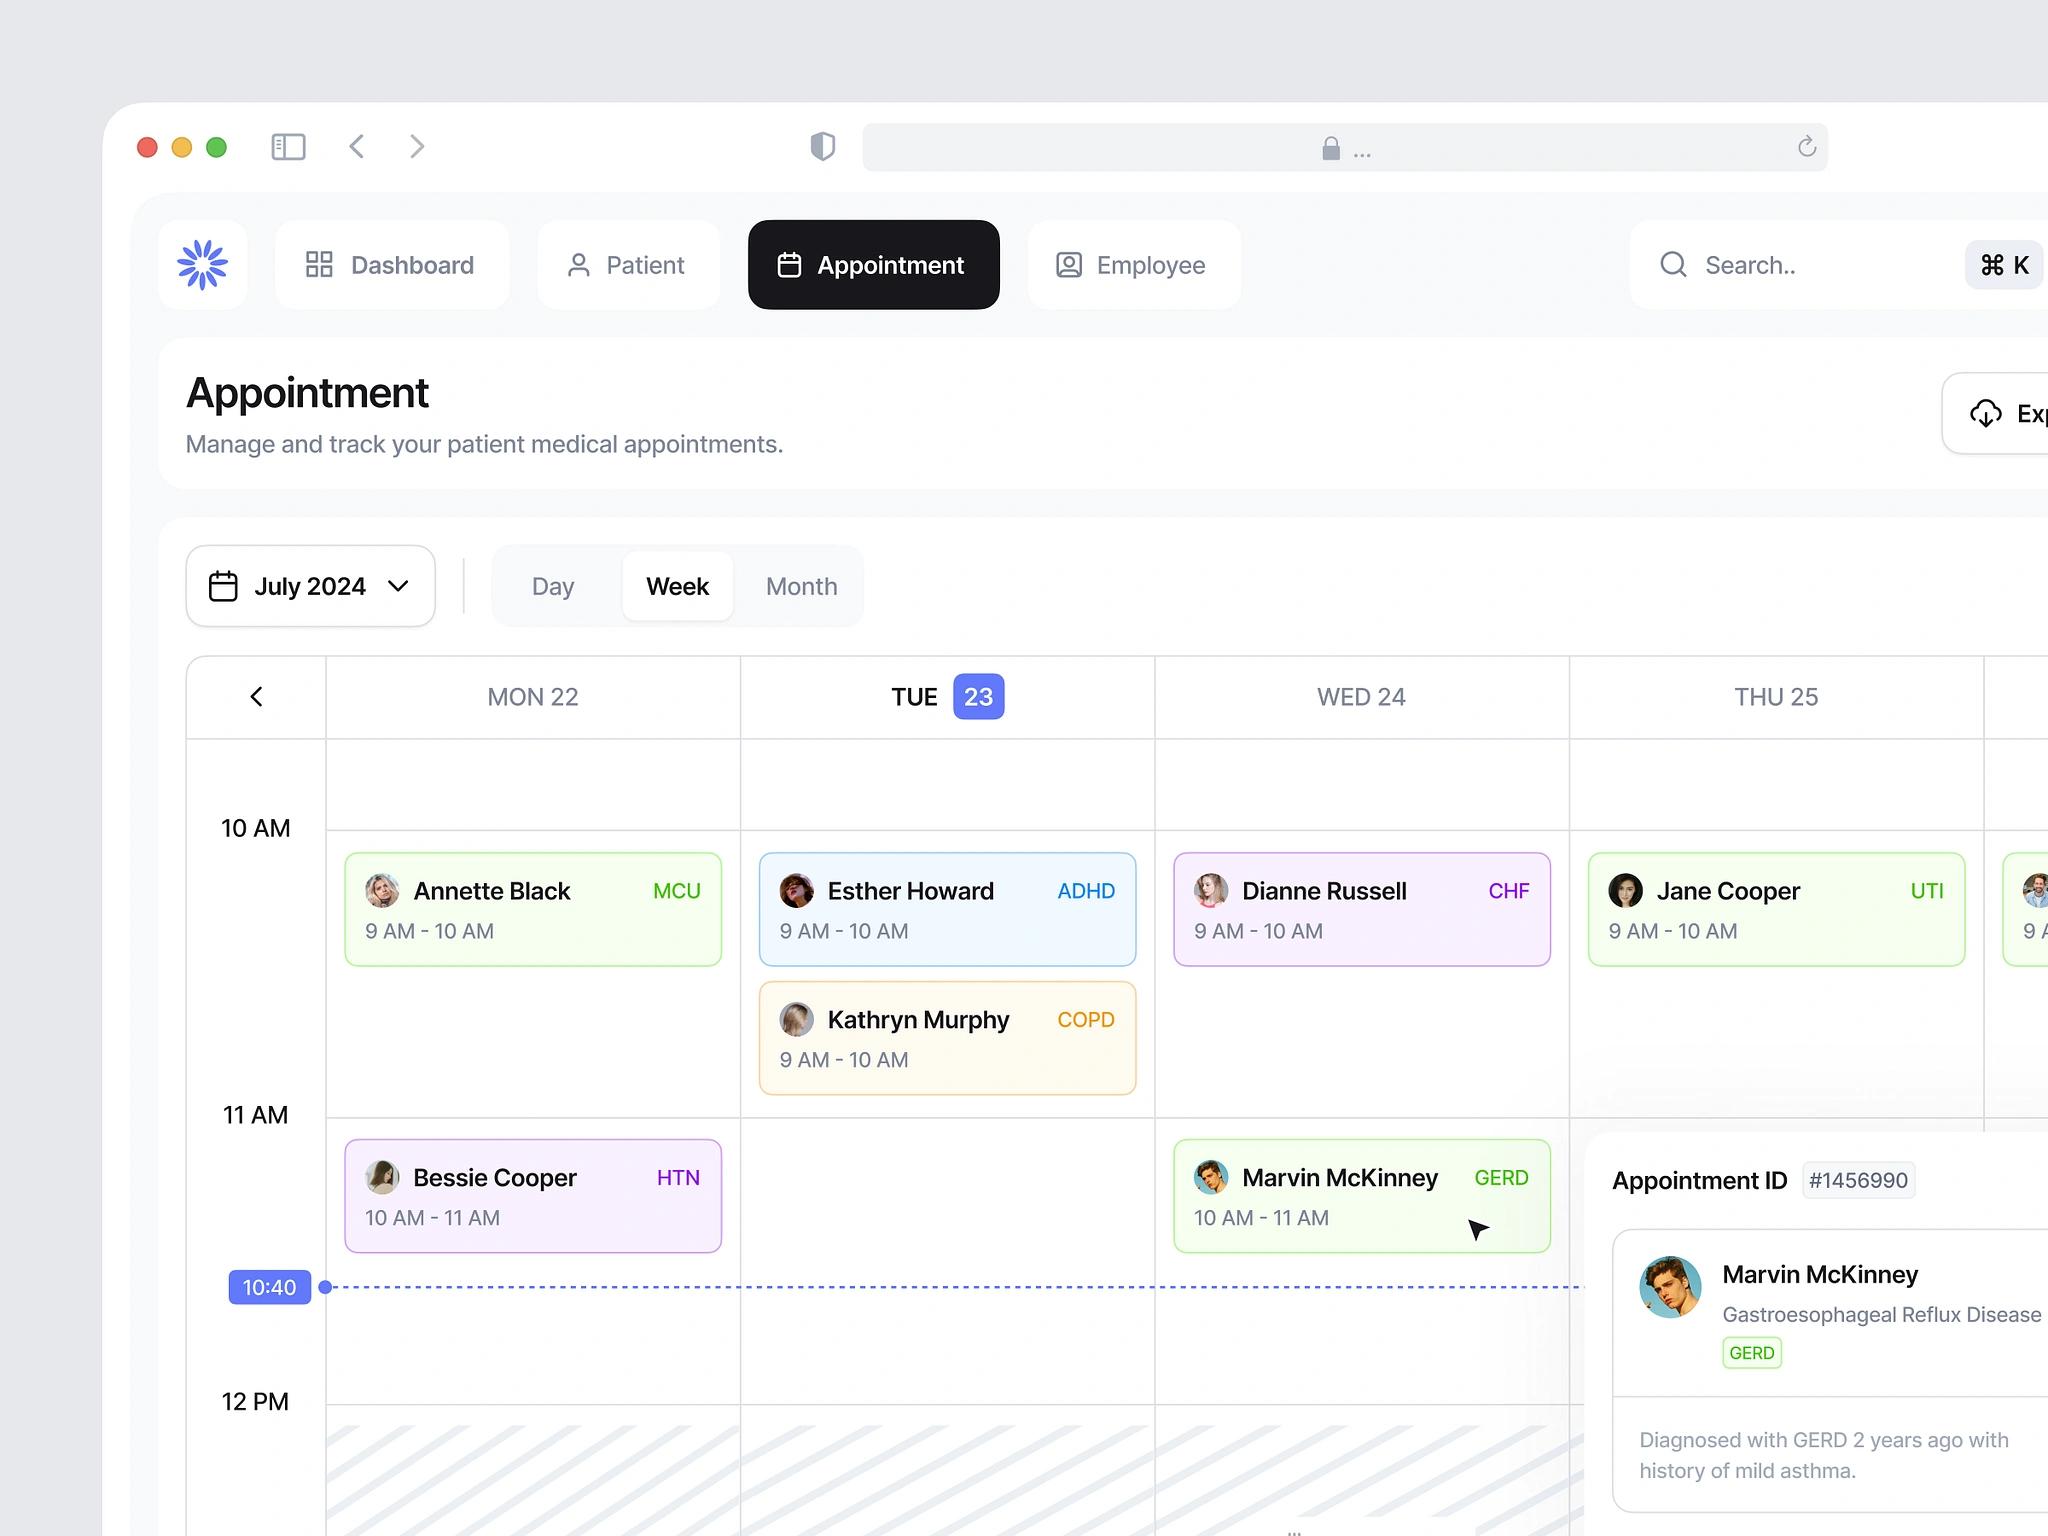The width and height of the screenshot is (2048, 1536).
Task: Click the browser privacy shield icon
Action: pyautogui.click(x=822, y=147)
